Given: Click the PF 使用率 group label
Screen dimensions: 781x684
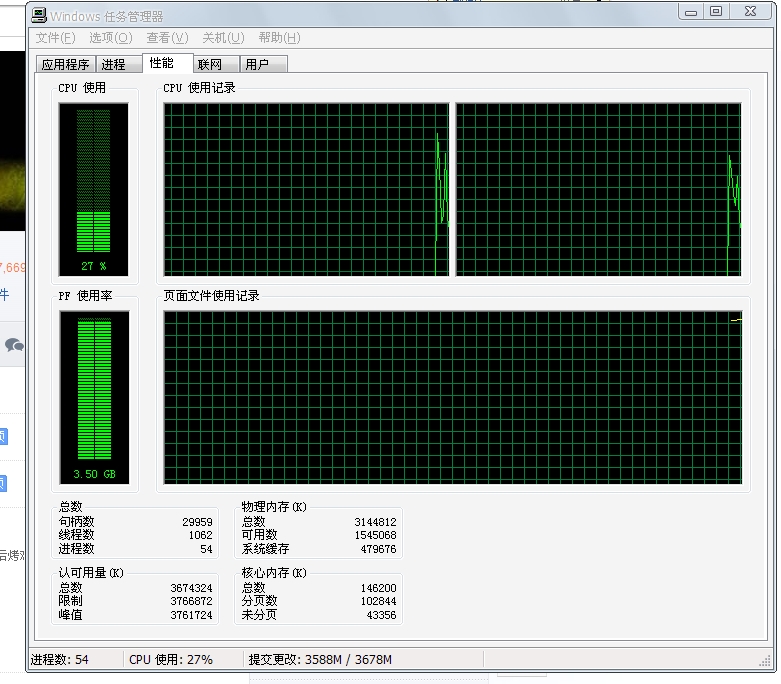Looking at the screenshot, I should (x=85, y=296).
